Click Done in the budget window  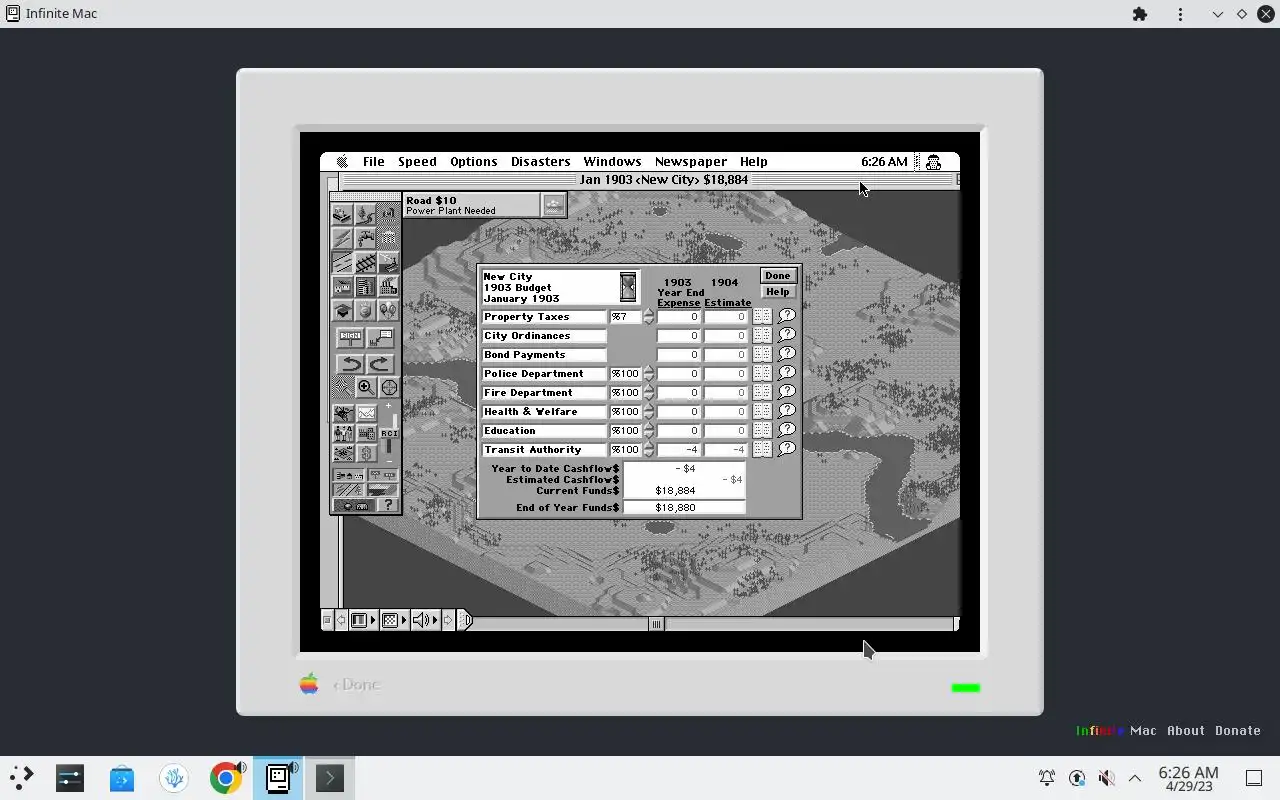(777, 276)
